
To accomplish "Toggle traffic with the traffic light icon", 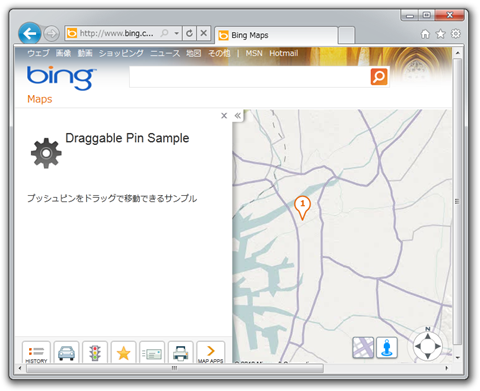I will point(95,352).
